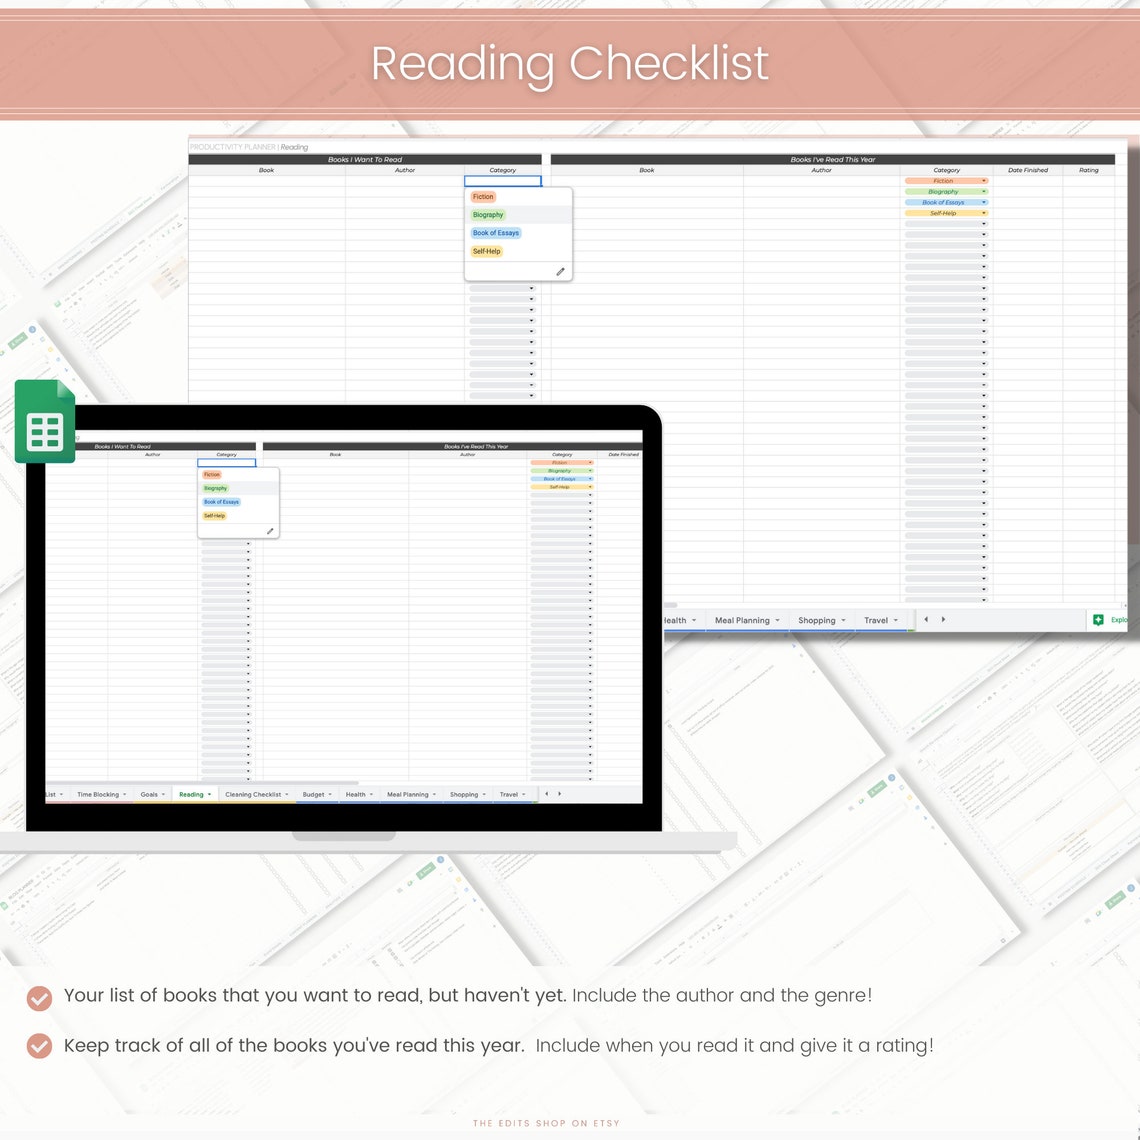
Task: Click the left sheet-tab navigation arrow near Travel
Action: click(x=925, y=619)
